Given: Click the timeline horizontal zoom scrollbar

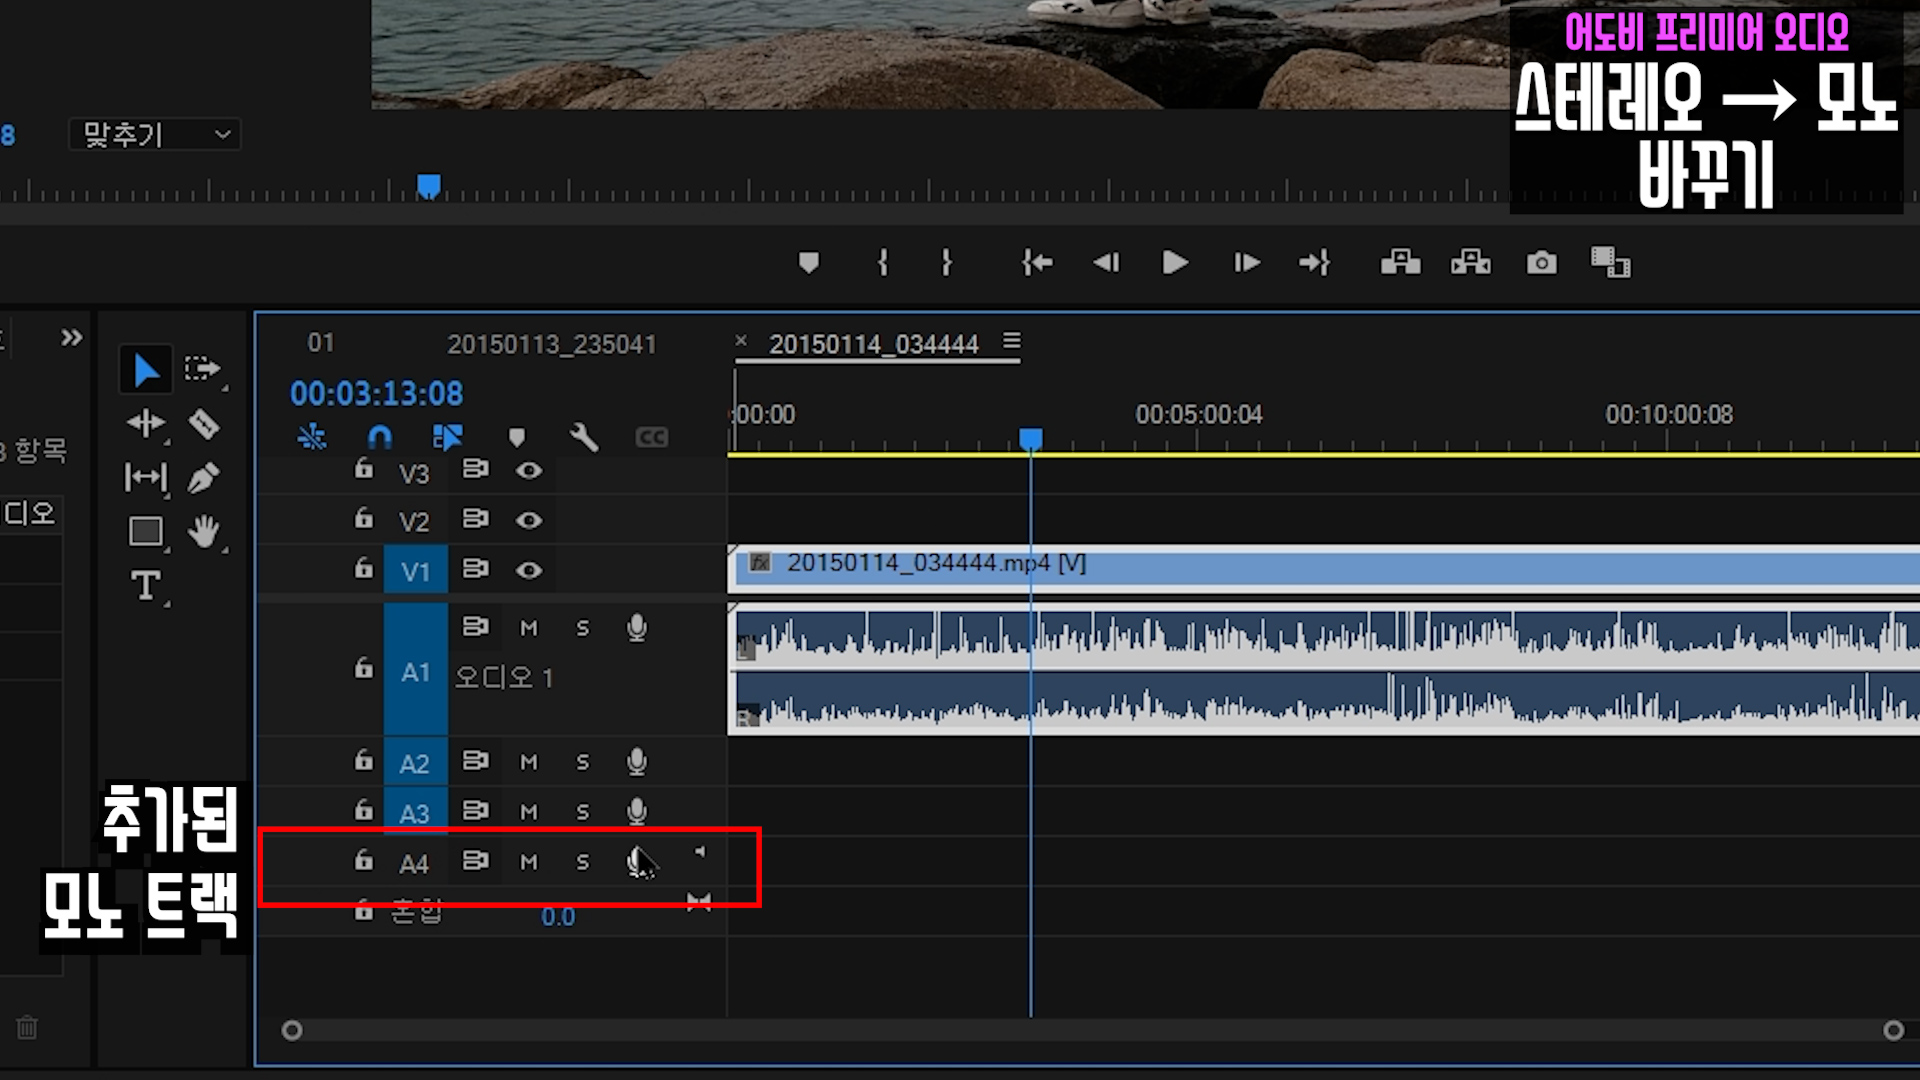Looking at the screenshot, I should coord(1090,1030).
